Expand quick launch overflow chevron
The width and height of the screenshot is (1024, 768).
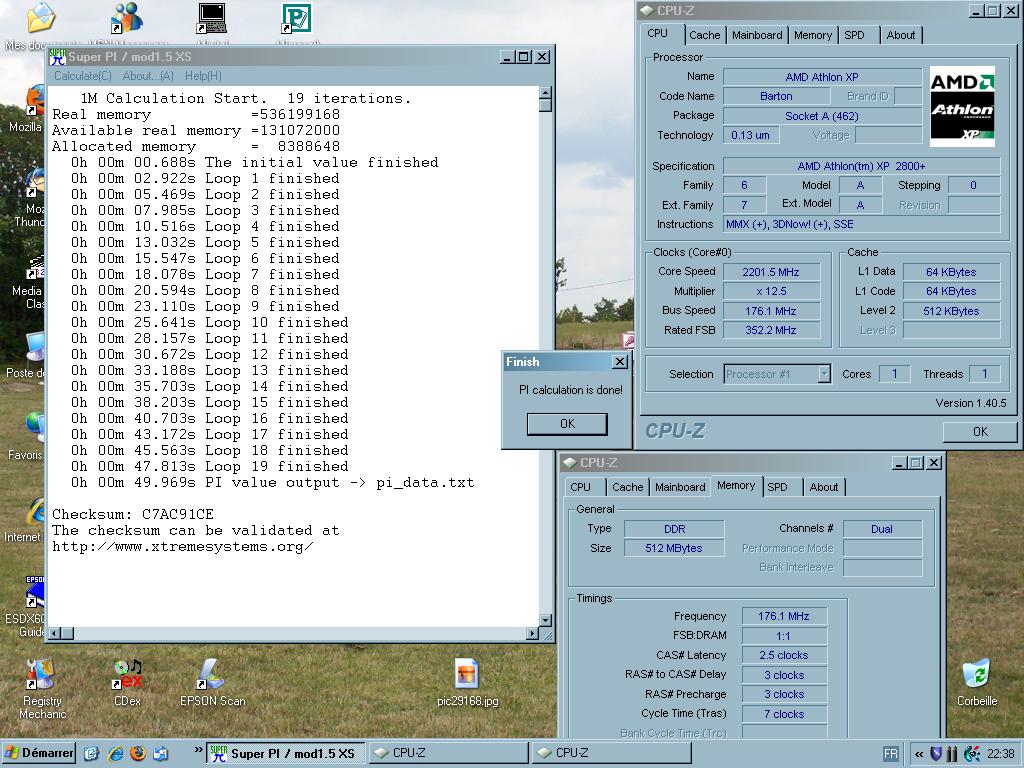199,750
